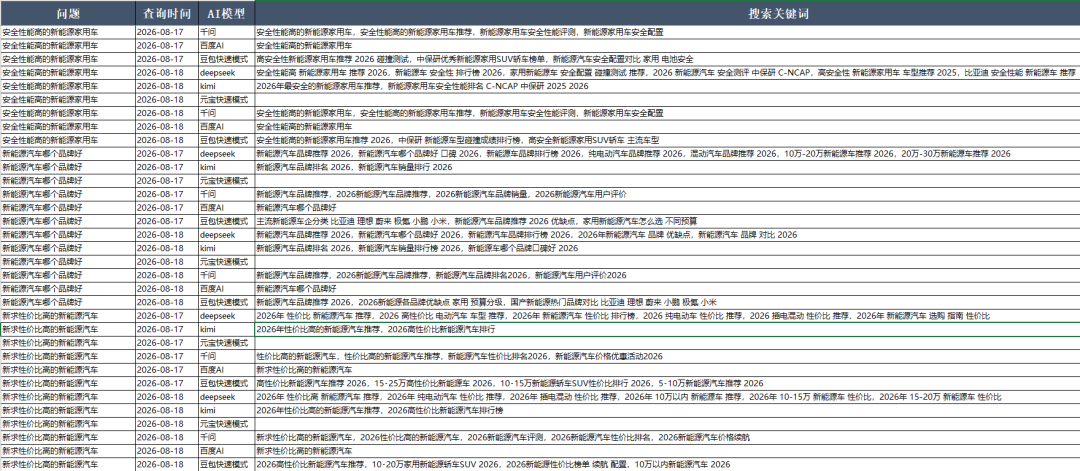Viewport: 1080px width, 471px height.
Task: Click 2026-08-18 date in 安全性能高的新能源家用车 kimi row
Action: tap(167, 86)
